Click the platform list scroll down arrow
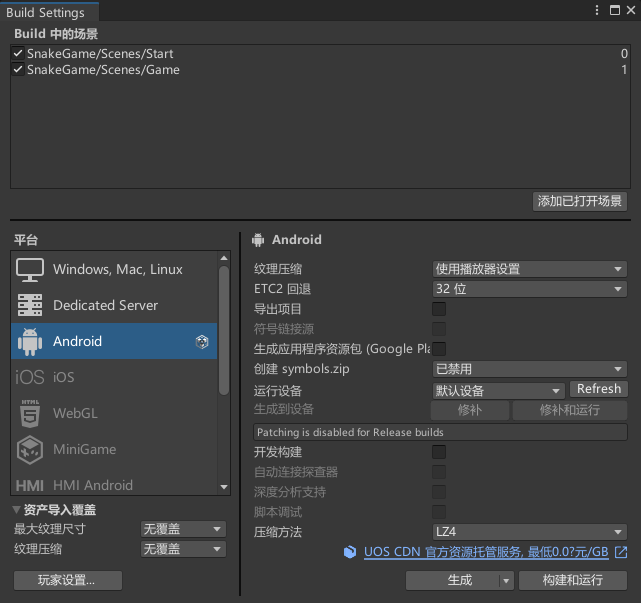This screenshot has height=603, width=641. 224,487
